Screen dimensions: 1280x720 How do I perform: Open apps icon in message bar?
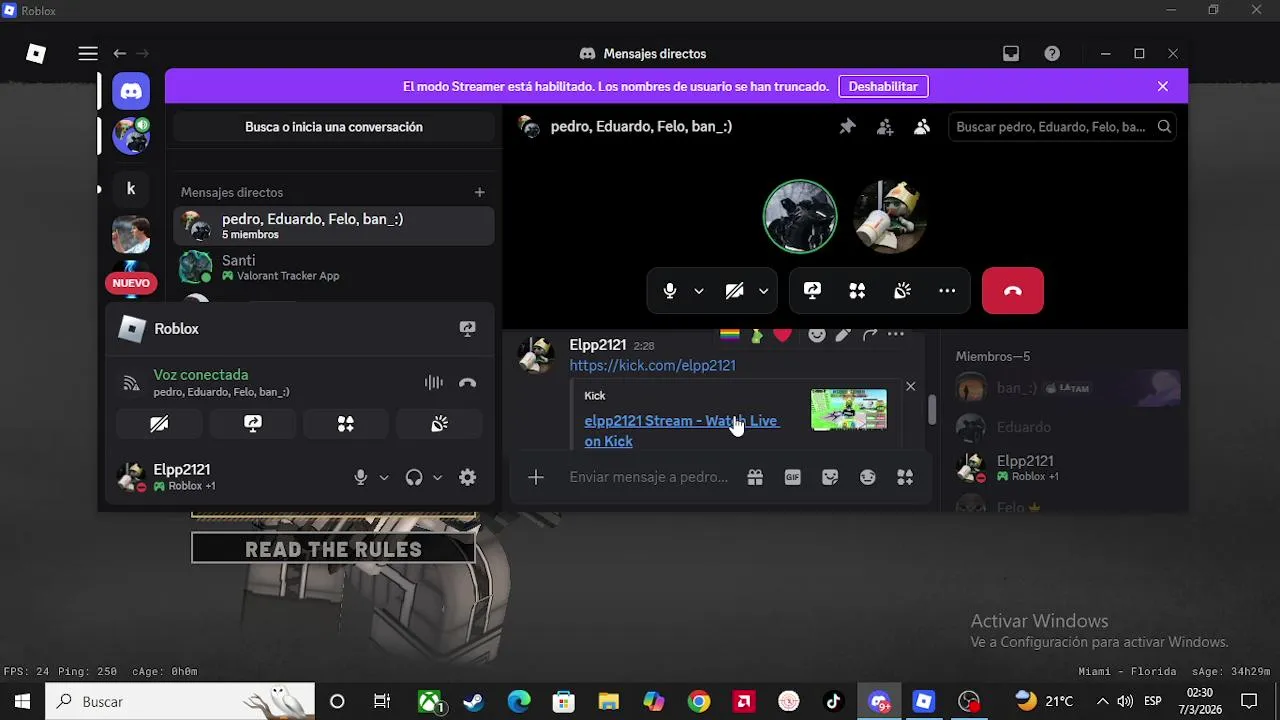pyautogui.click(x=905, y=478)
